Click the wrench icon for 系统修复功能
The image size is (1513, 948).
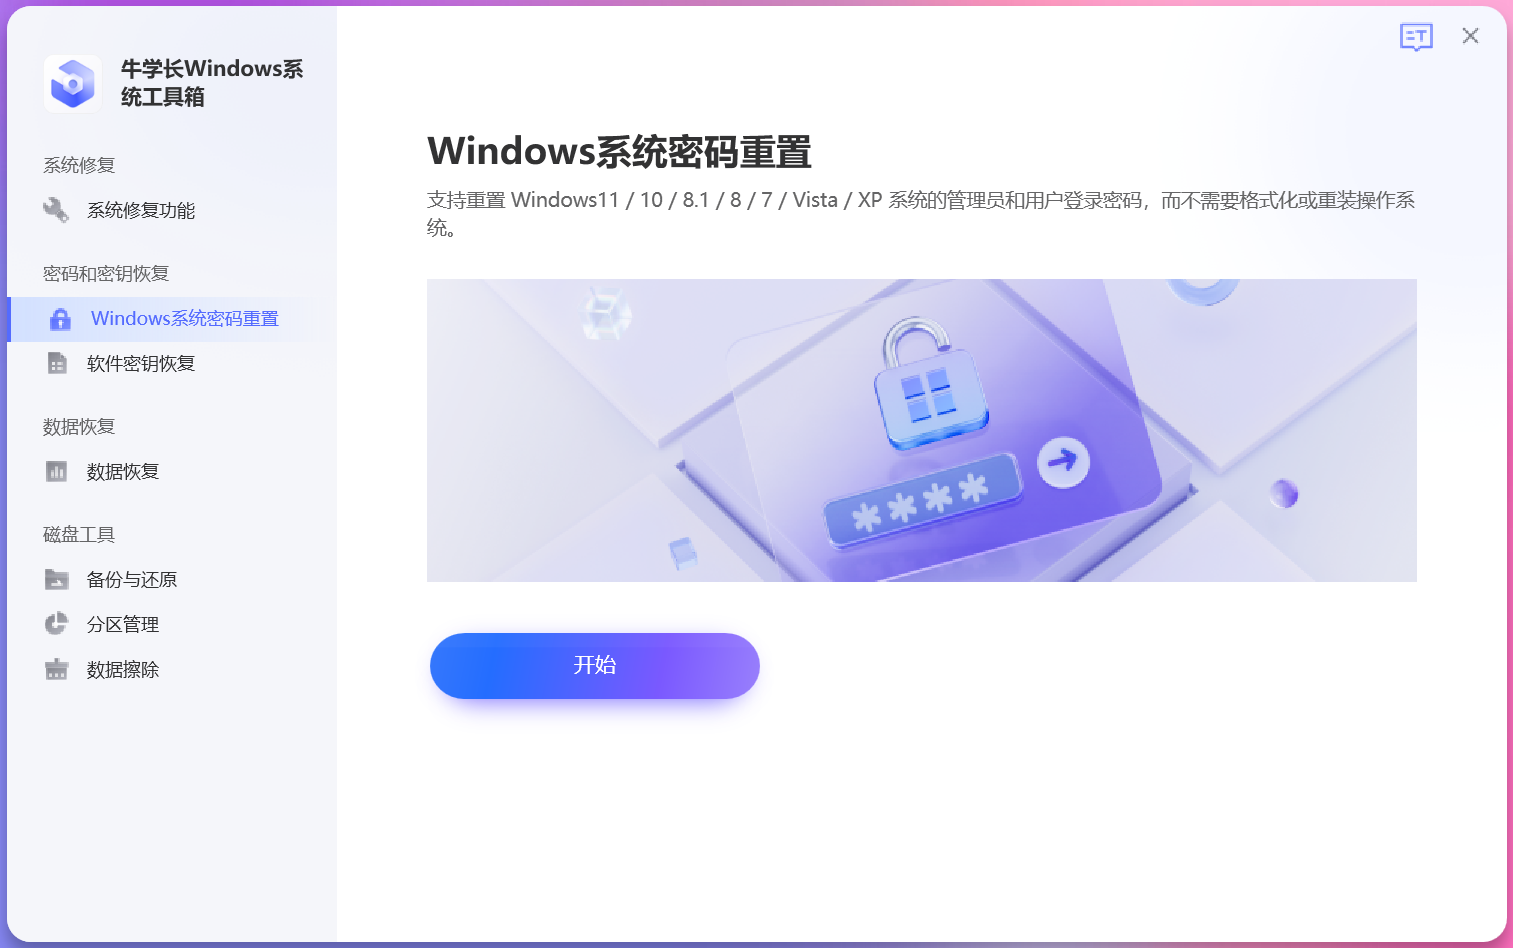click(x=56, y=210)
